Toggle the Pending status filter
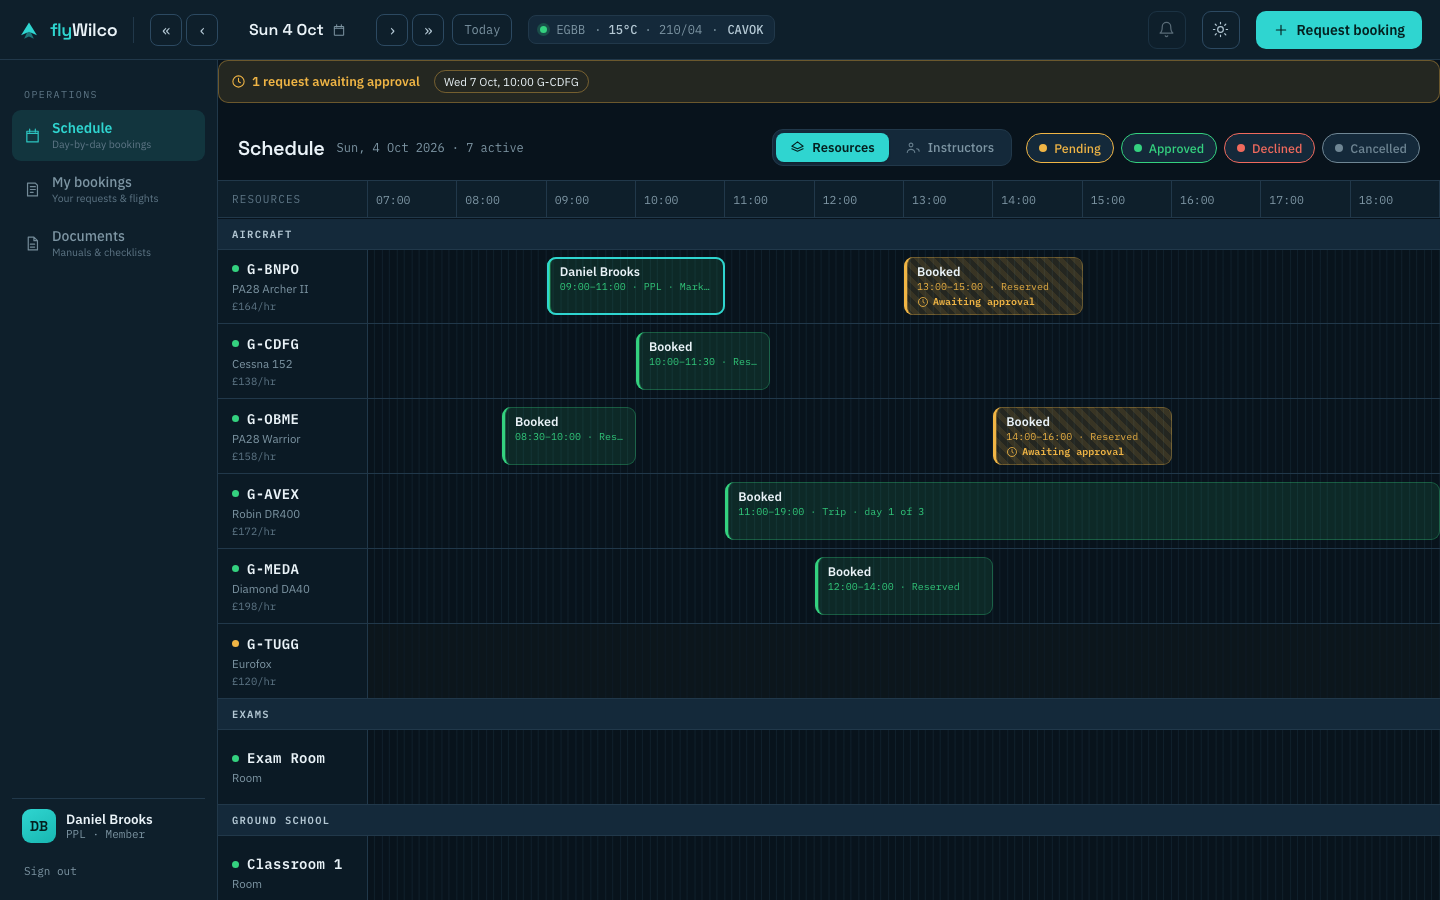The width and height of the screenshot is (1440, 900). [x=1070, y=148]
